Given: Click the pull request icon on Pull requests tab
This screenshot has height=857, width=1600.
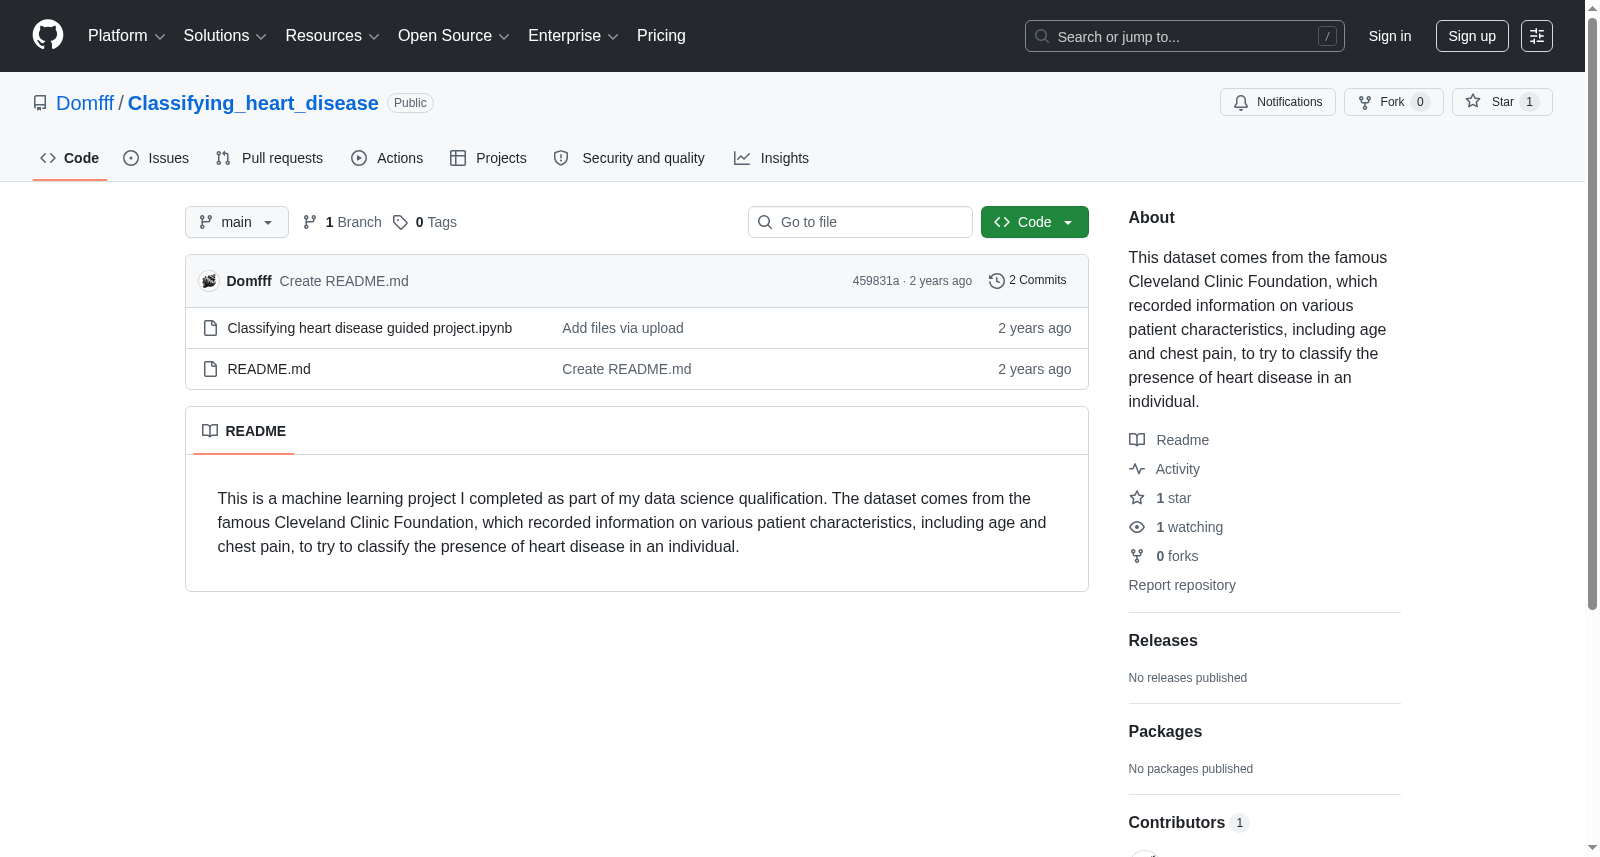Looking at the screenshot, I should (x=223, y=158).
